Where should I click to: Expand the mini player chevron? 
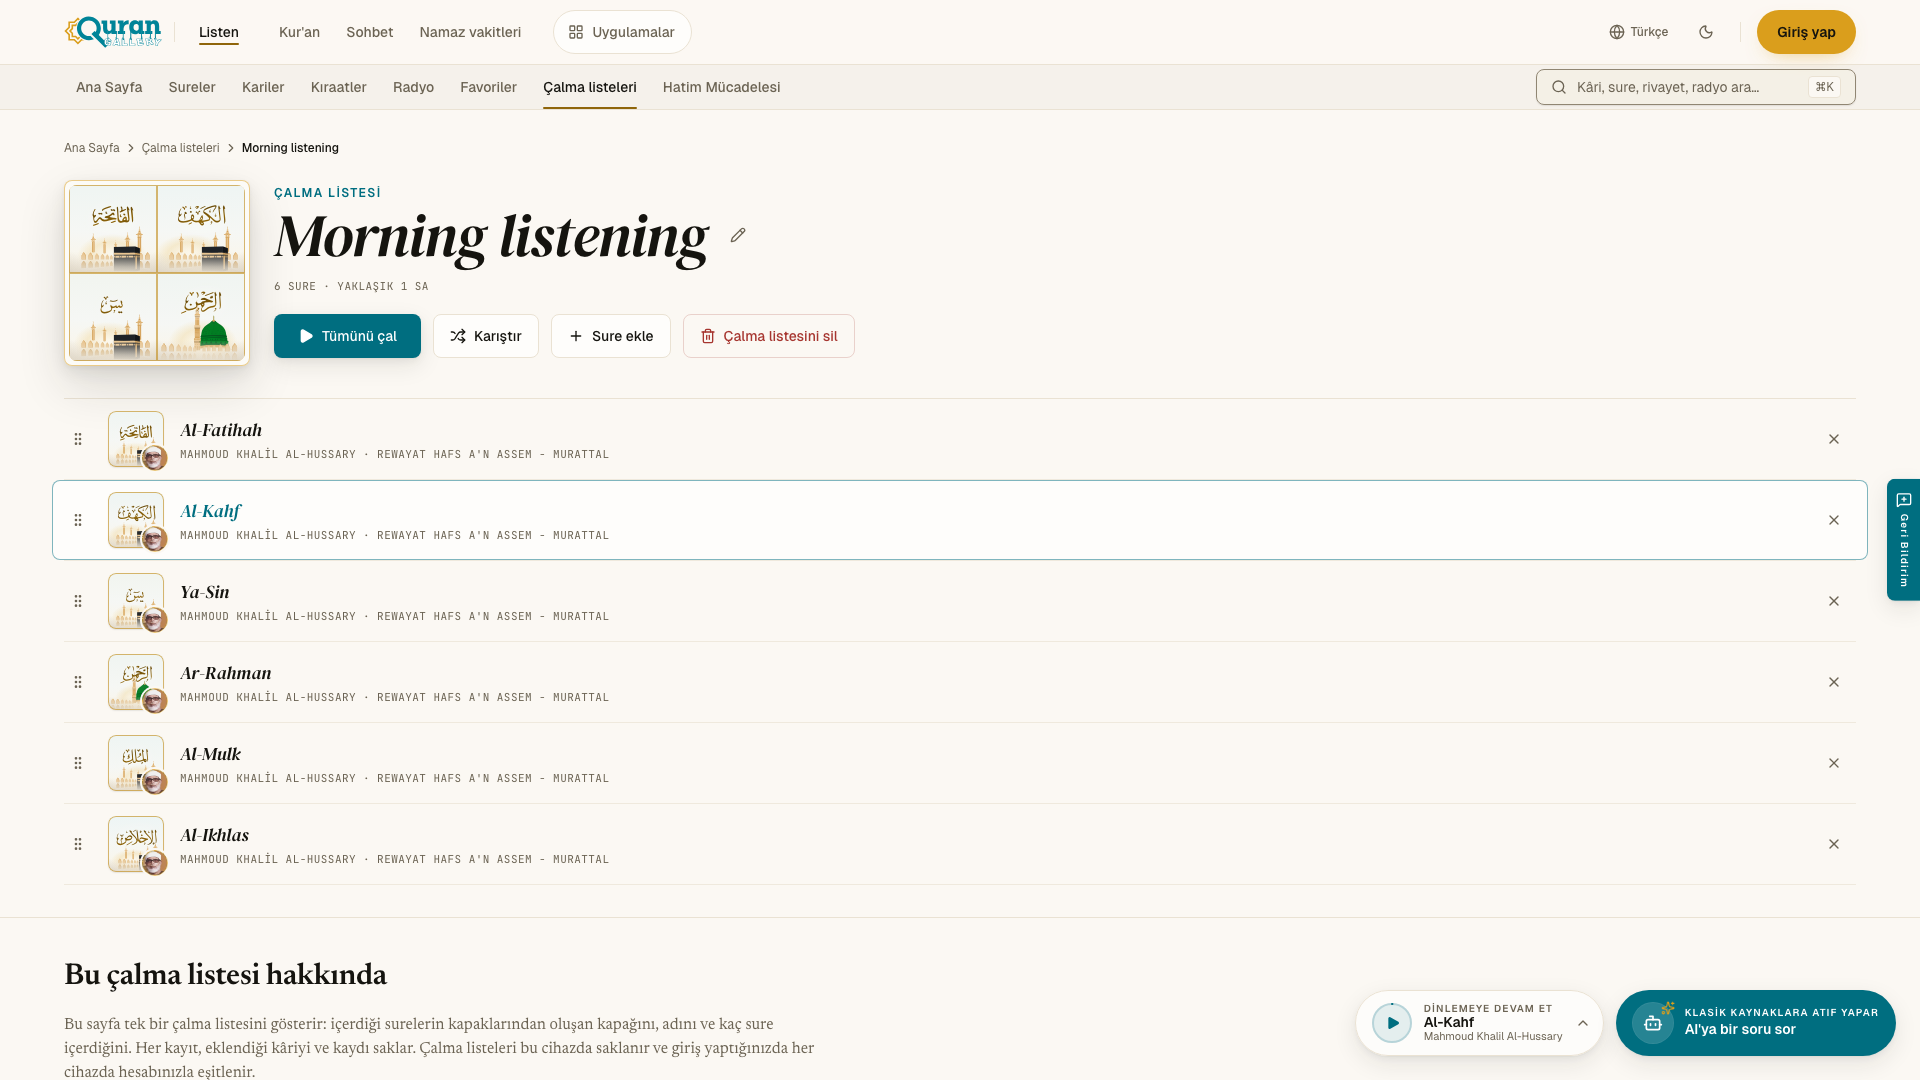tap(1583, 1023)
